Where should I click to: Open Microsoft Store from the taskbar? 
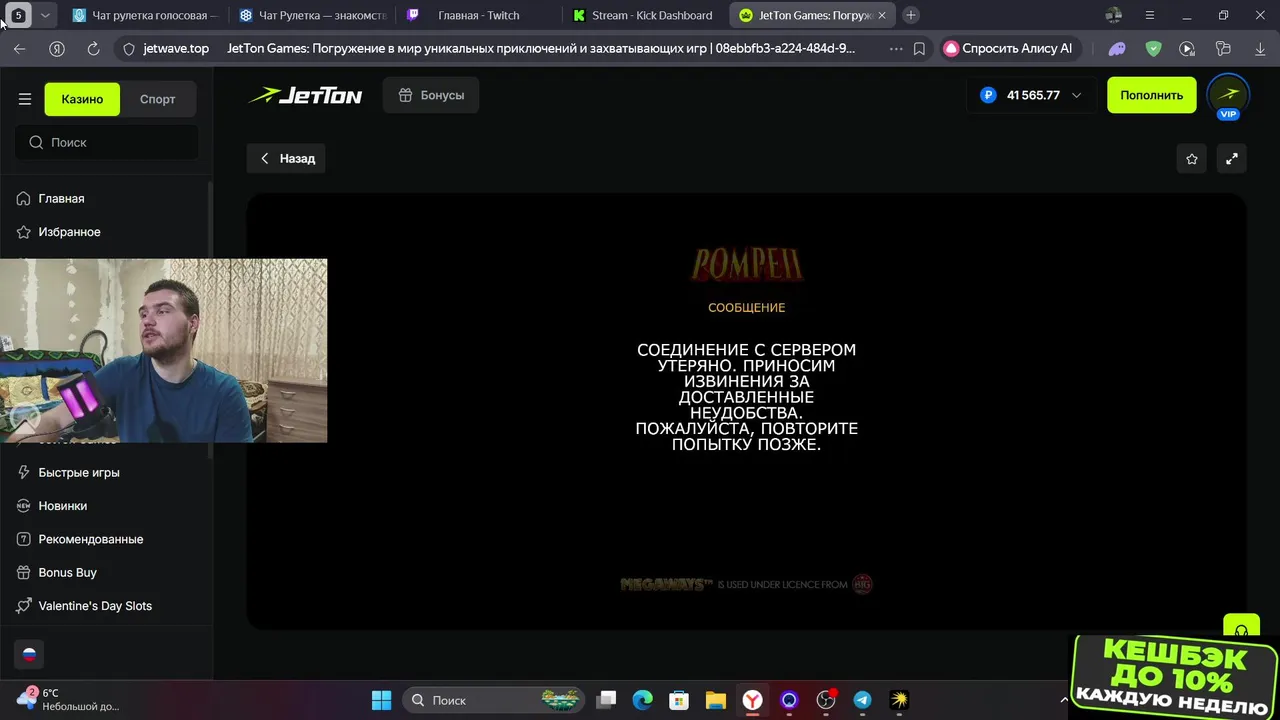679,700
